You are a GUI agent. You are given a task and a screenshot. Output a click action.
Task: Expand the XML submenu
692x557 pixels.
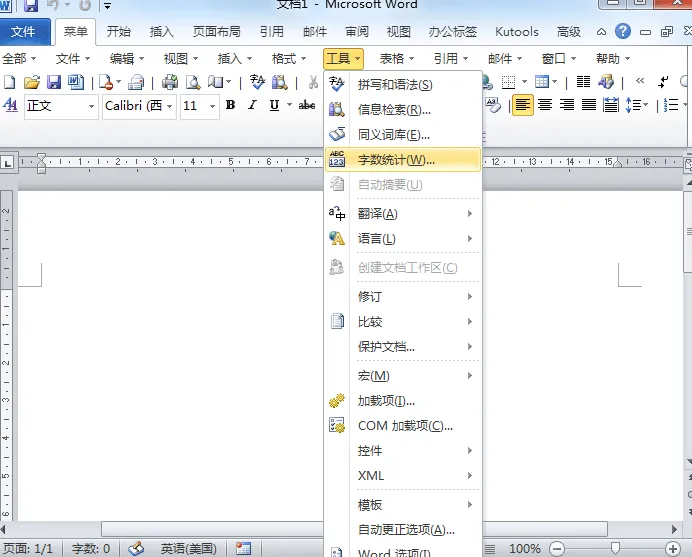coord(403,476)
